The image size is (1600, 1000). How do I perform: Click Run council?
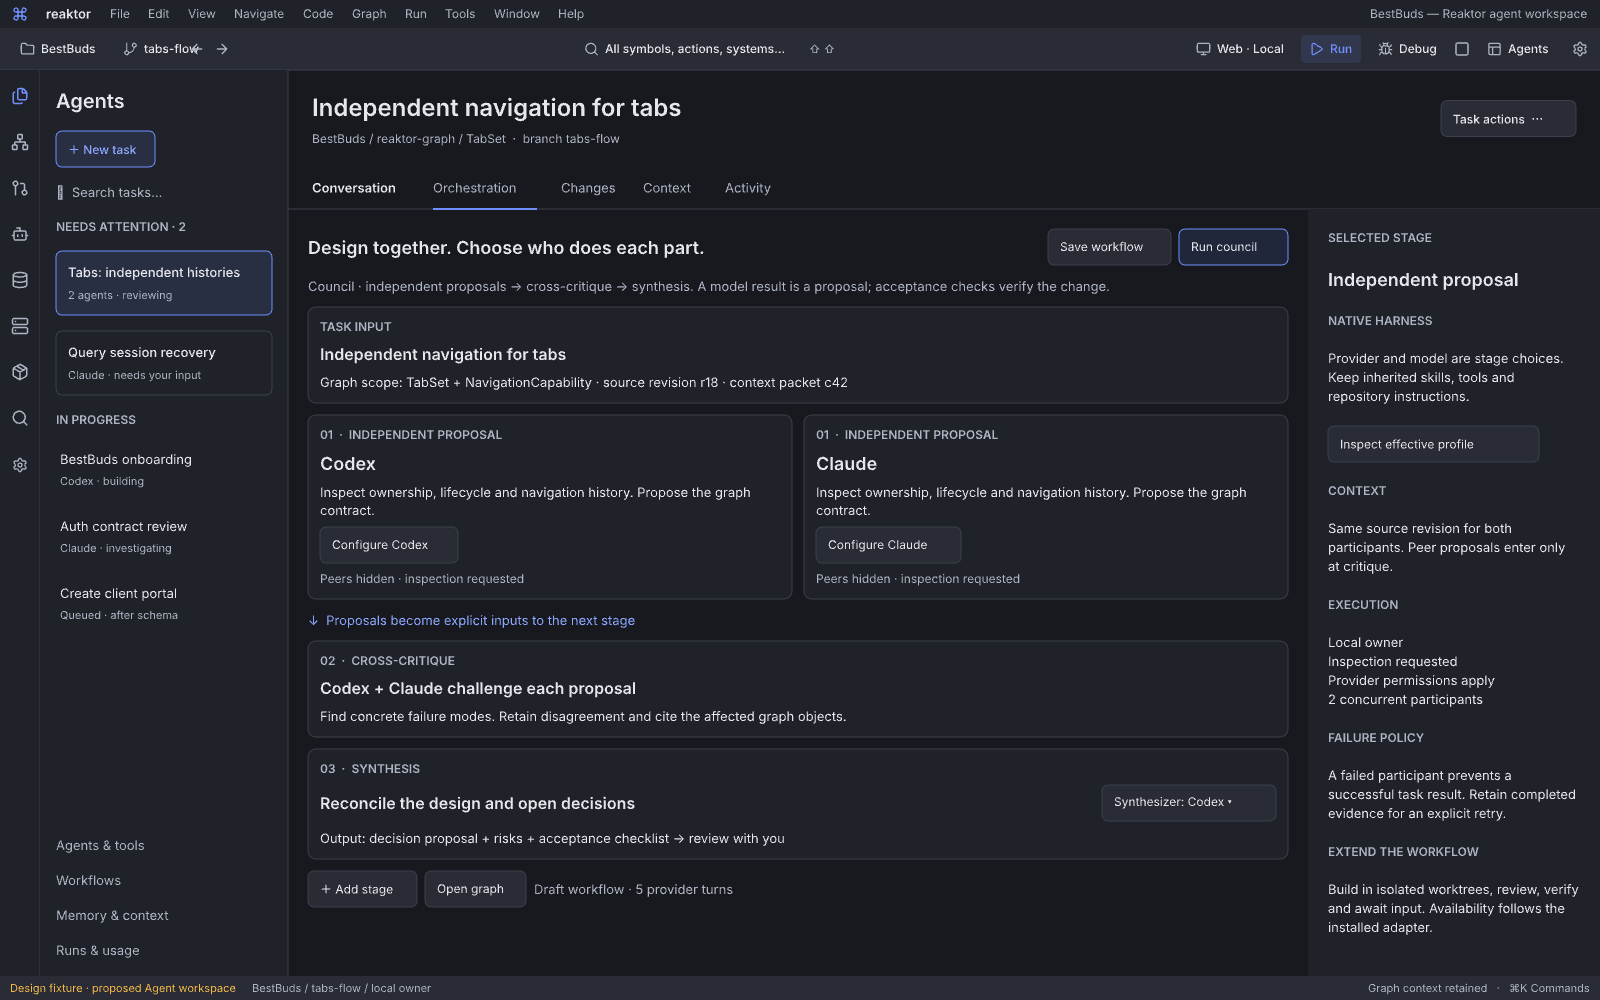(1233, 247)
